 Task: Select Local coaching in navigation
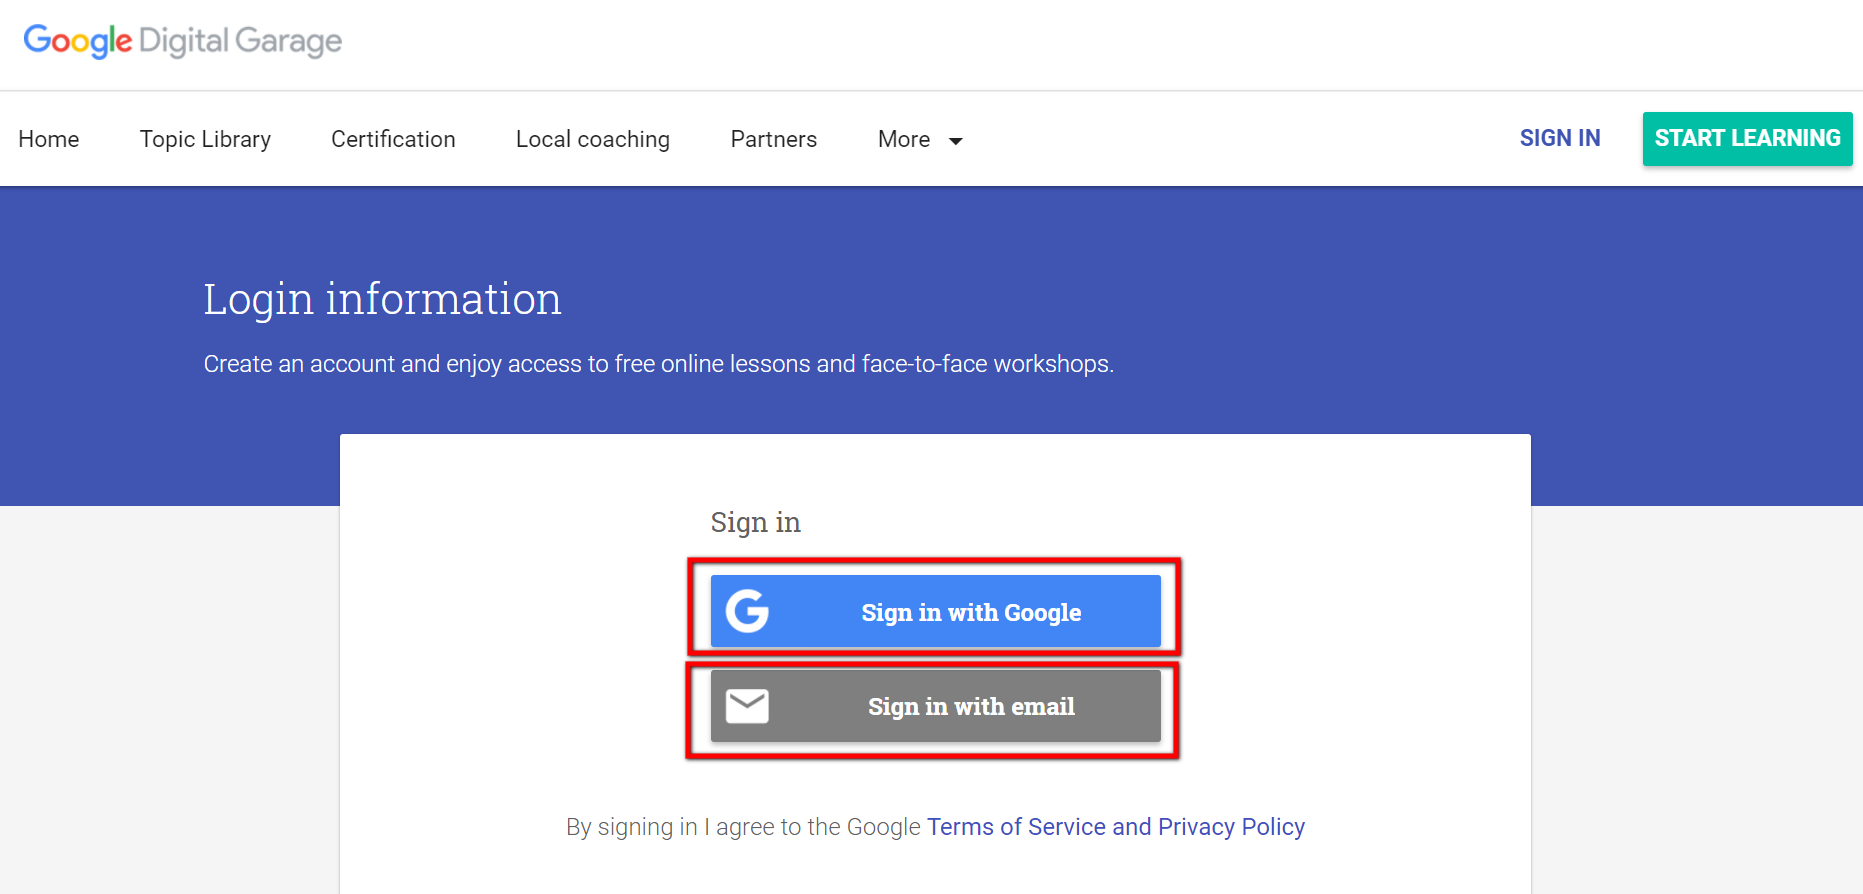pyautogui.click(x=593, y=139)
